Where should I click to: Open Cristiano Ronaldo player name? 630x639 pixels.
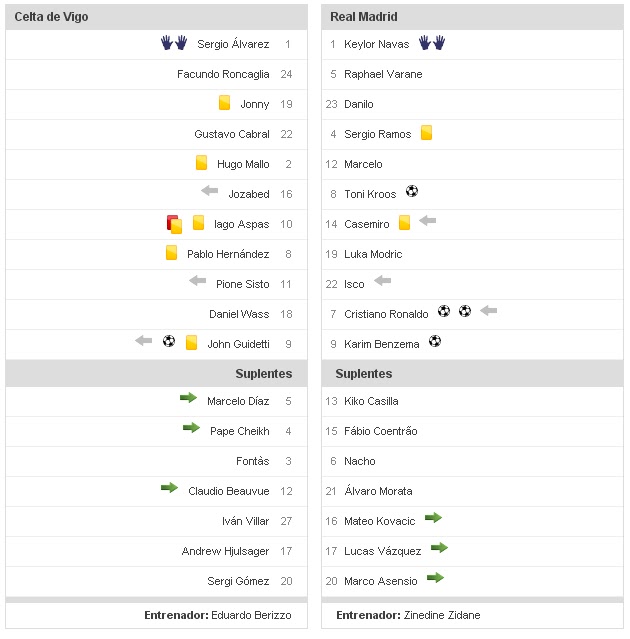click(386, 314)
